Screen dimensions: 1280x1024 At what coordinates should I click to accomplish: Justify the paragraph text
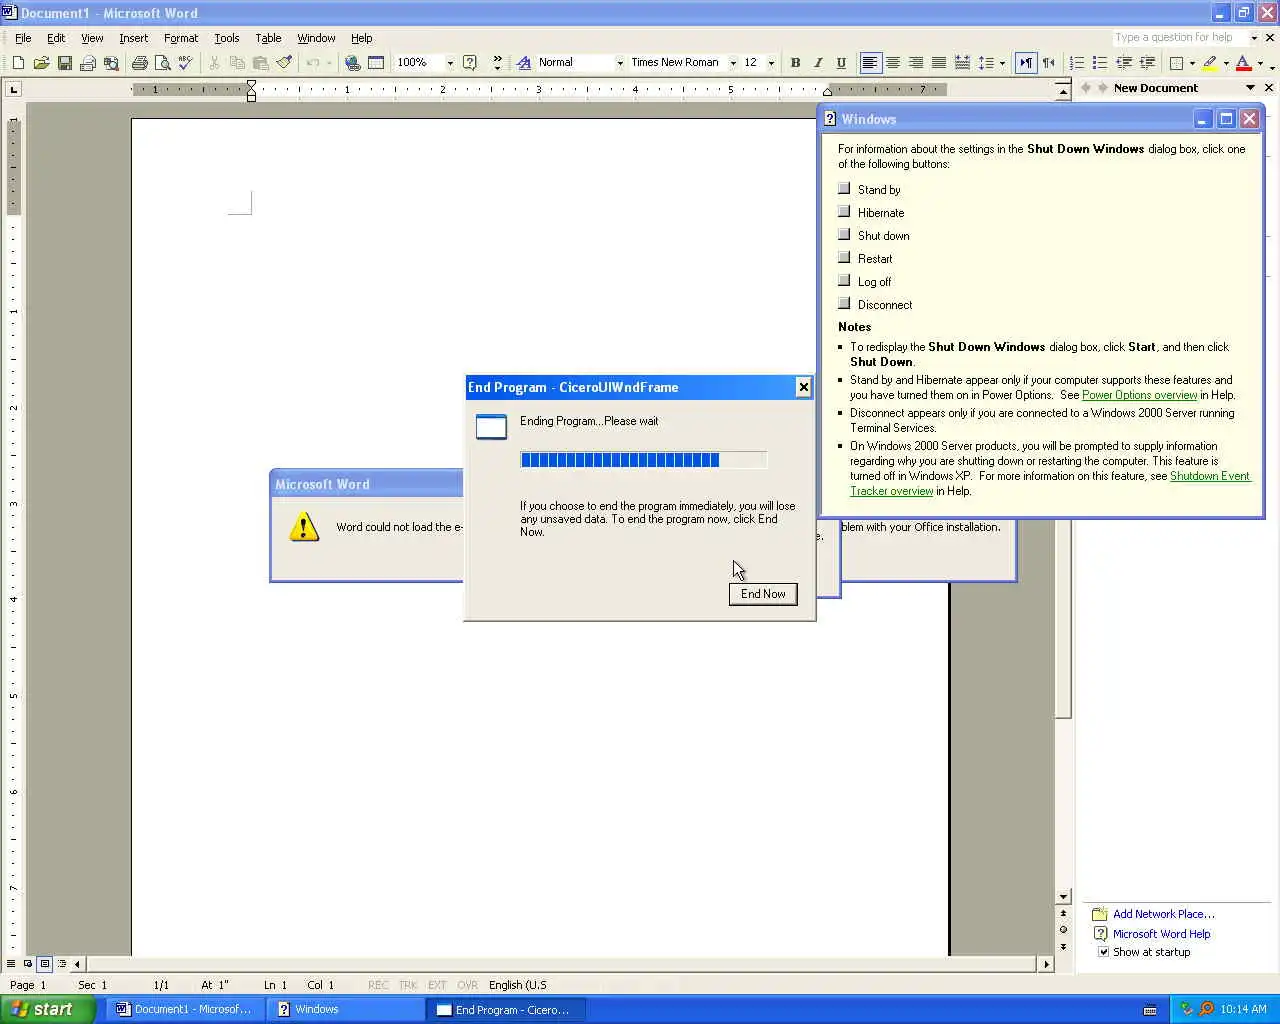pos(939,62)
